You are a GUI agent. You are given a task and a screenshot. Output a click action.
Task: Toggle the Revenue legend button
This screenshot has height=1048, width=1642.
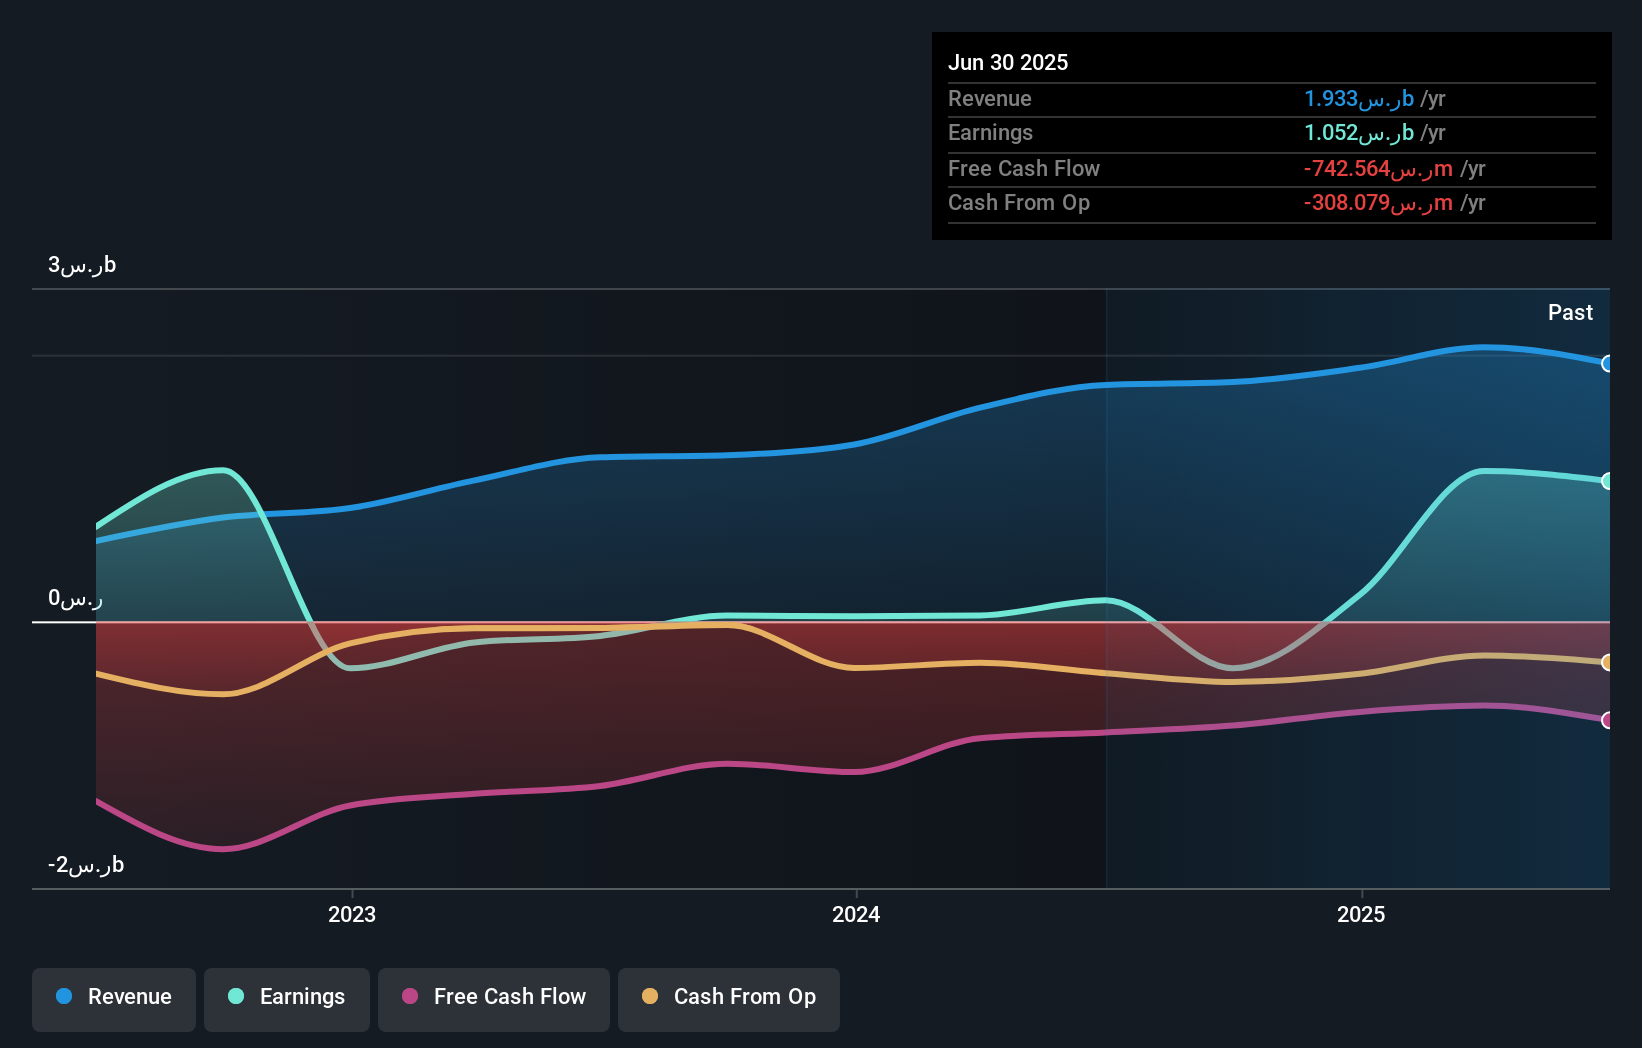pyautogui.click(x=114, y=999)
